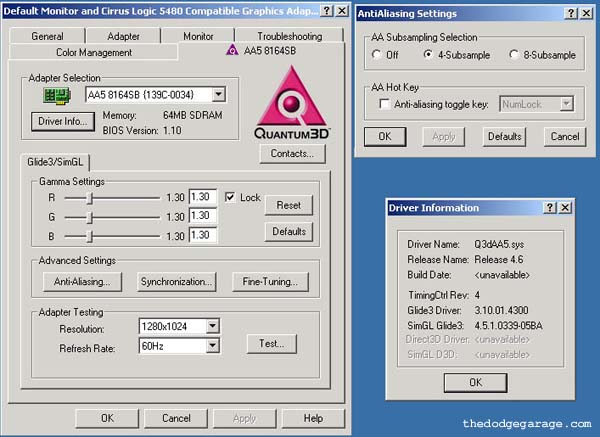This screenshot has width=600, height=437.
Task: Click the R gamma value input field
Action: [203, 197]
